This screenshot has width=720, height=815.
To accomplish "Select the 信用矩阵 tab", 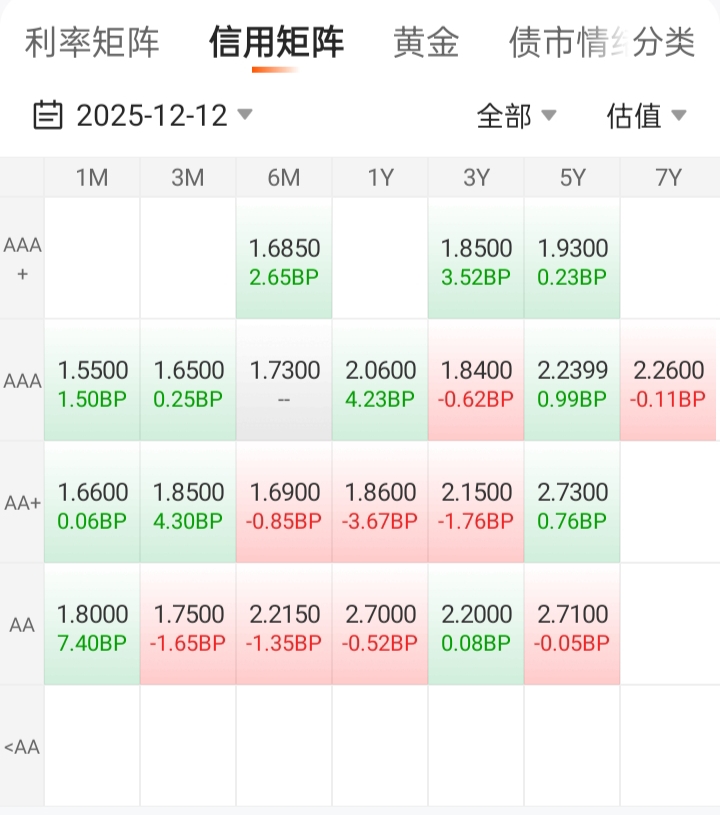I will 276,43.
